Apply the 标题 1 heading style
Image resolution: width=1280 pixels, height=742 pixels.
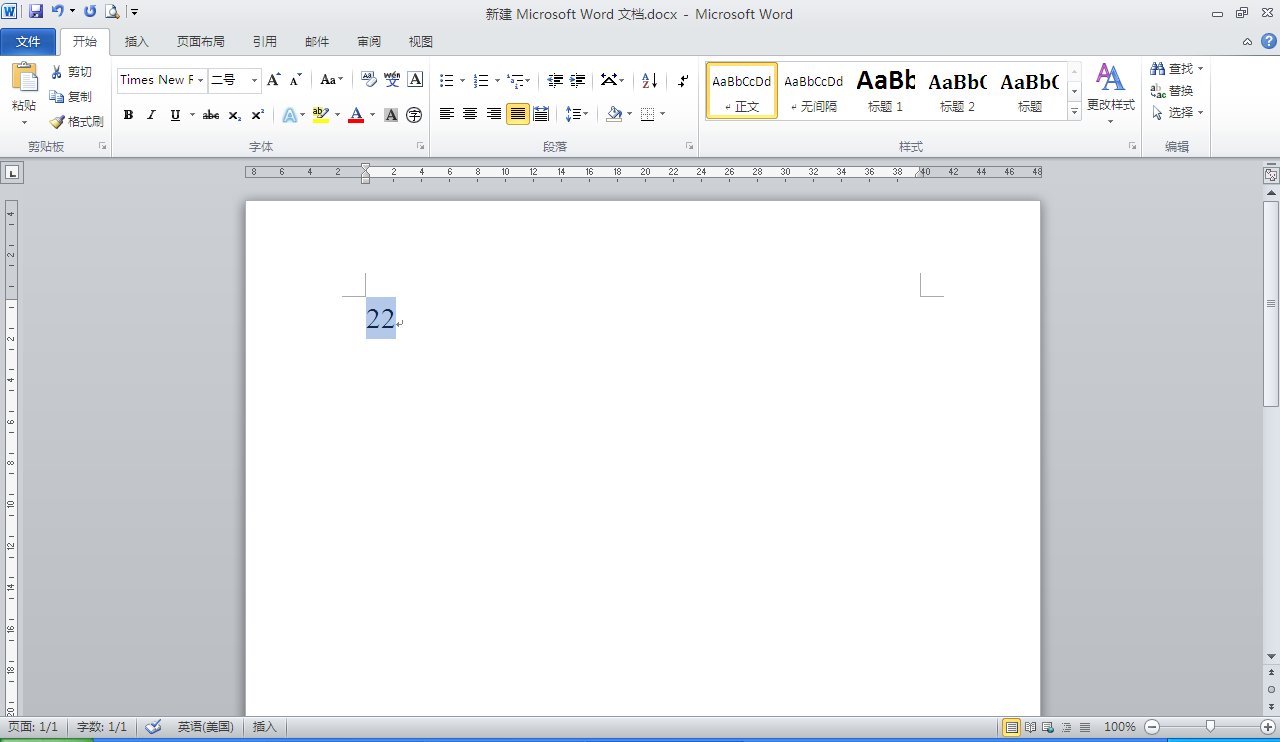click(x=885, y=90)
